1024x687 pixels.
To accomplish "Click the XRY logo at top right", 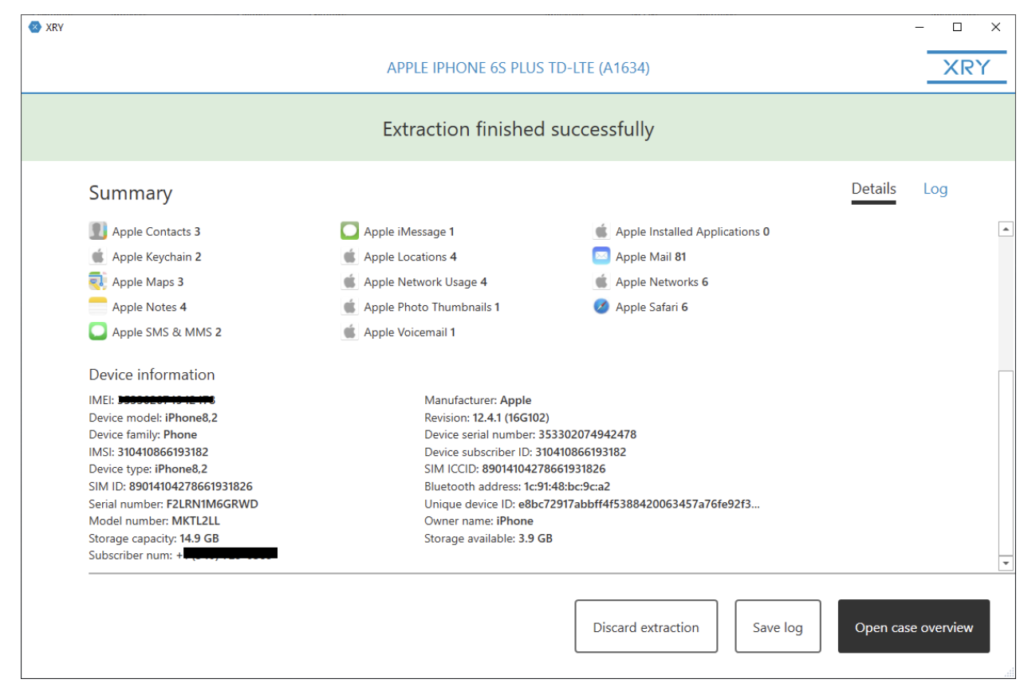I will click(967, 67).
